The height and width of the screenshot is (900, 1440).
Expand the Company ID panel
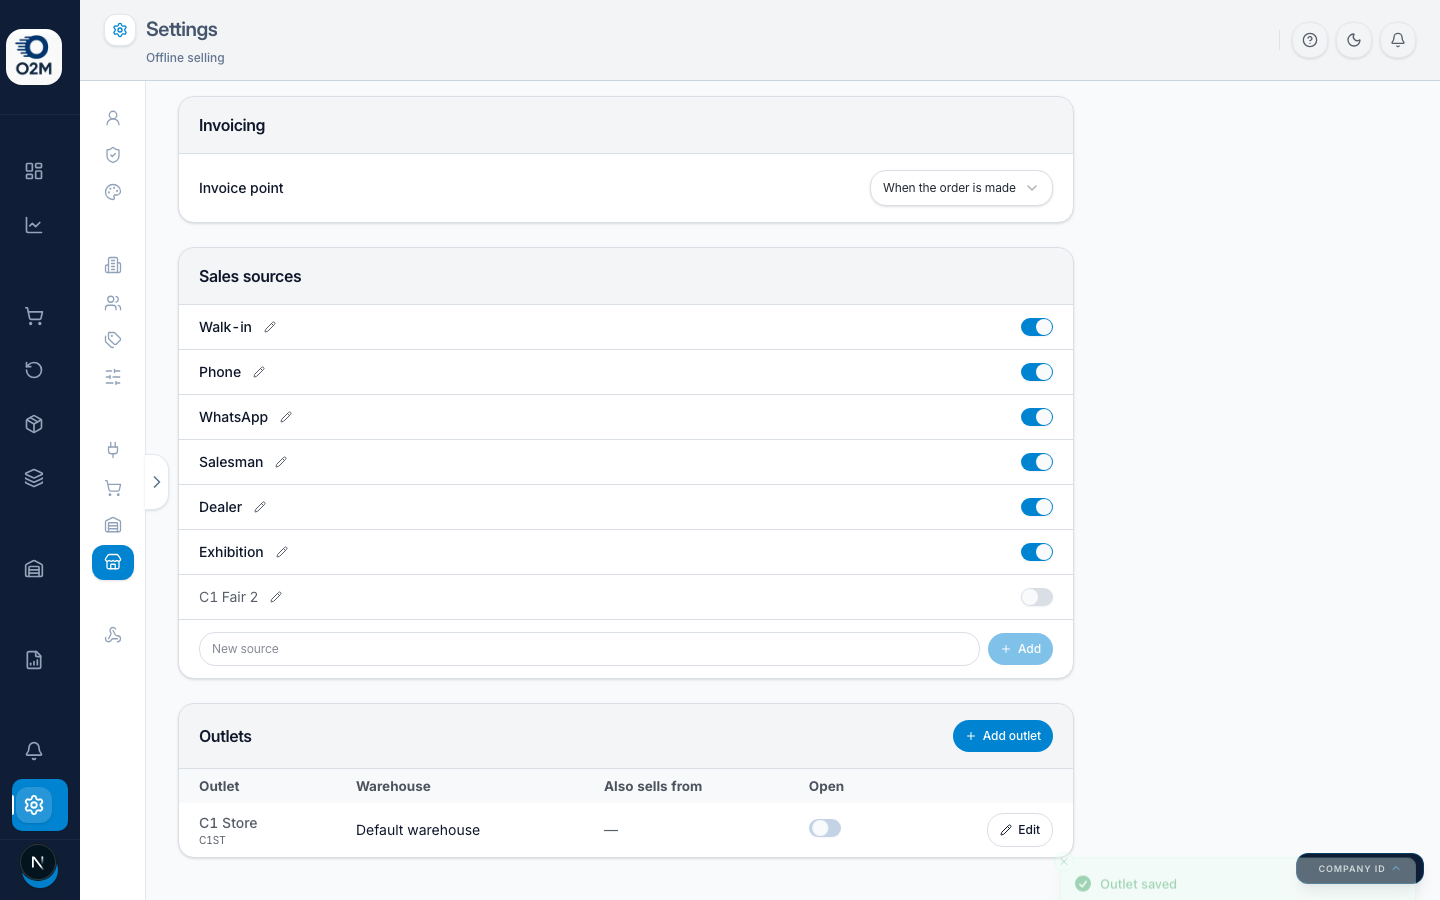tap(1358, 869)
